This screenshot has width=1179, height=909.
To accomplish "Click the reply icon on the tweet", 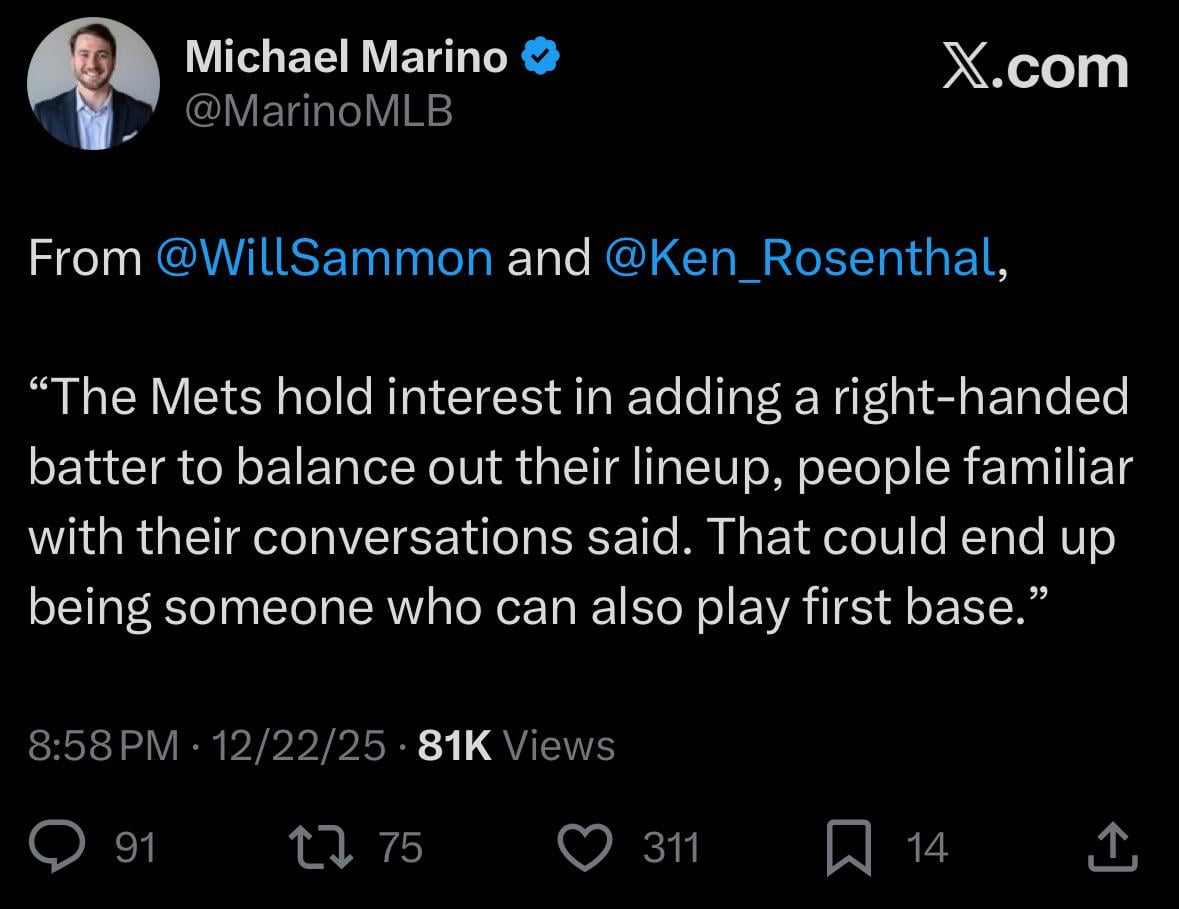I will click(x=57, y=846).
